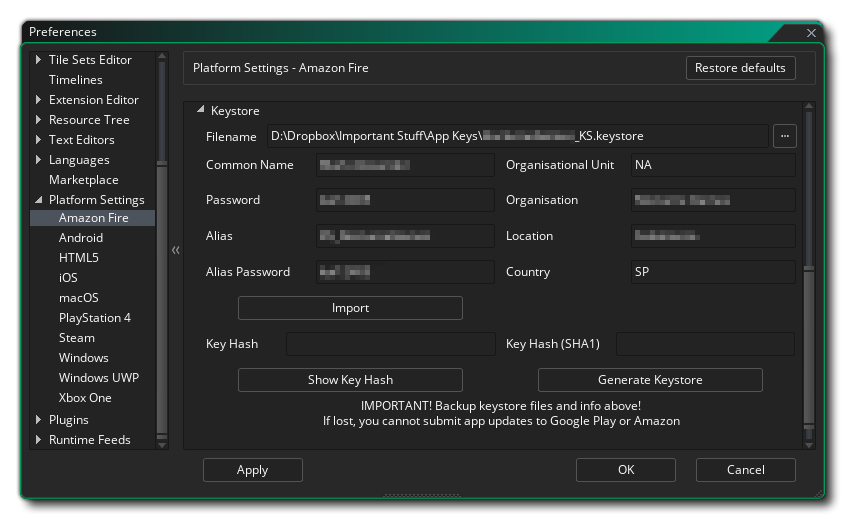Select PlayStation 4 platform settings
Screen dimensions: 845x519
(95, 318)
